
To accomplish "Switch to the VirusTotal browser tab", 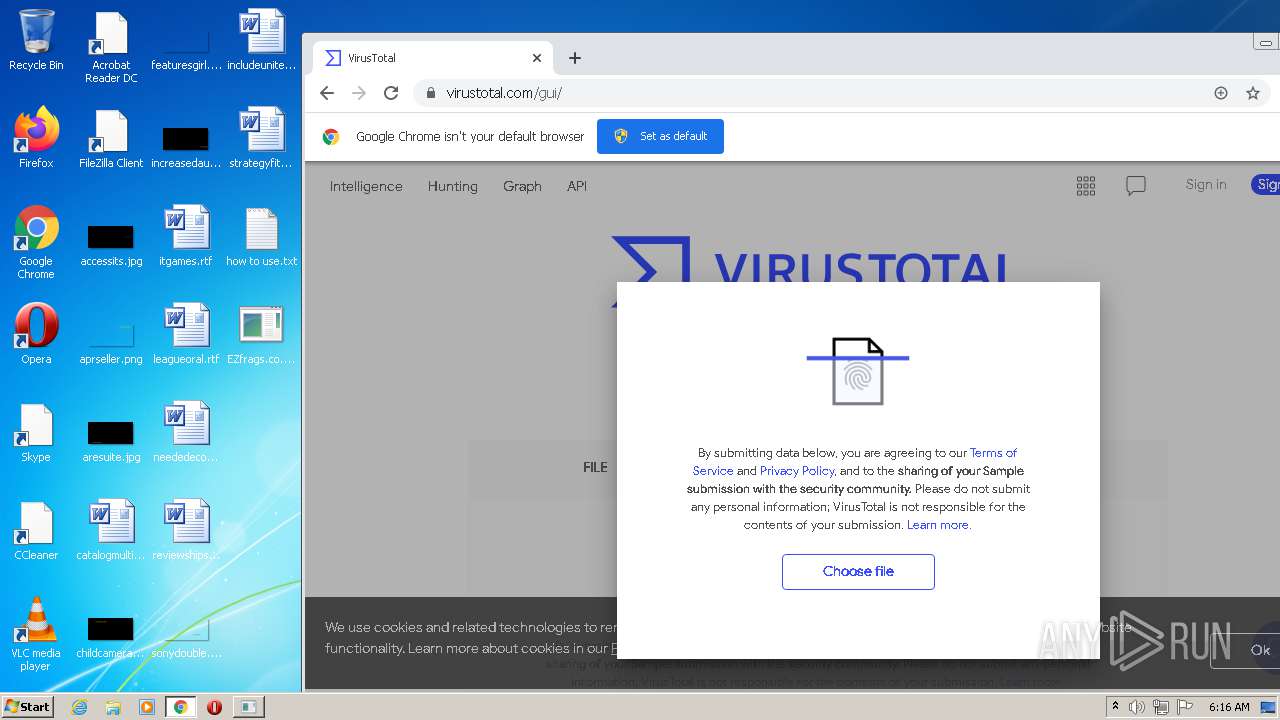I will coord(432,58).
